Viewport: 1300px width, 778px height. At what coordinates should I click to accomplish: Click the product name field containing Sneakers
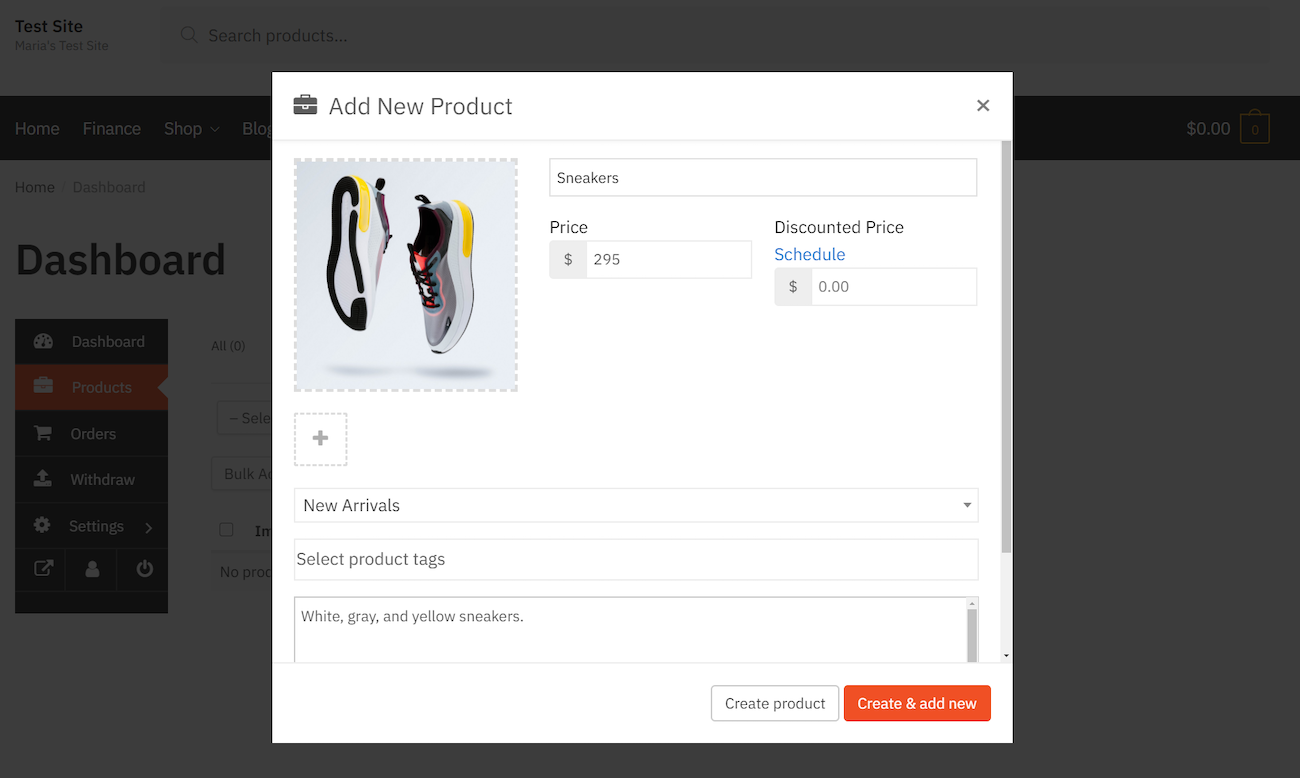[x=763, y=177]
